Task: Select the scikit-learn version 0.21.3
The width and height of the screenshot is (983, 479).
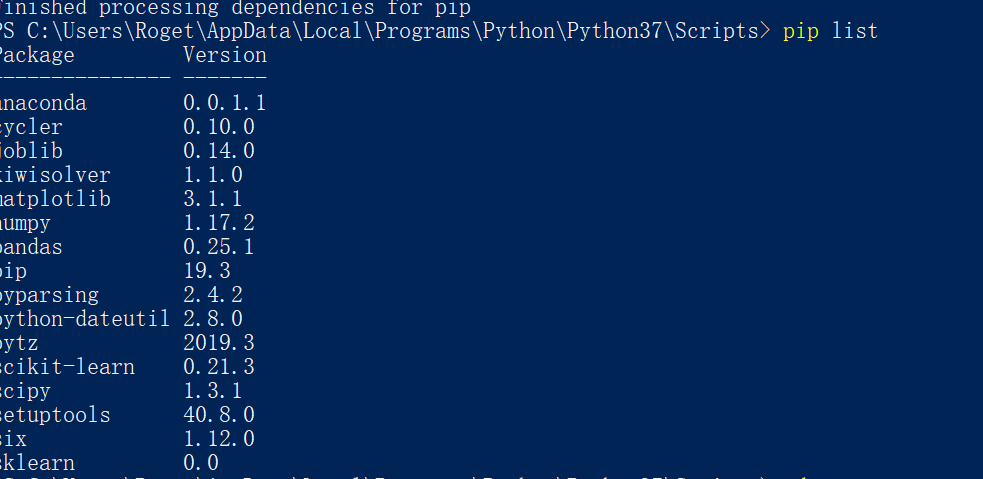Action: 219,367
